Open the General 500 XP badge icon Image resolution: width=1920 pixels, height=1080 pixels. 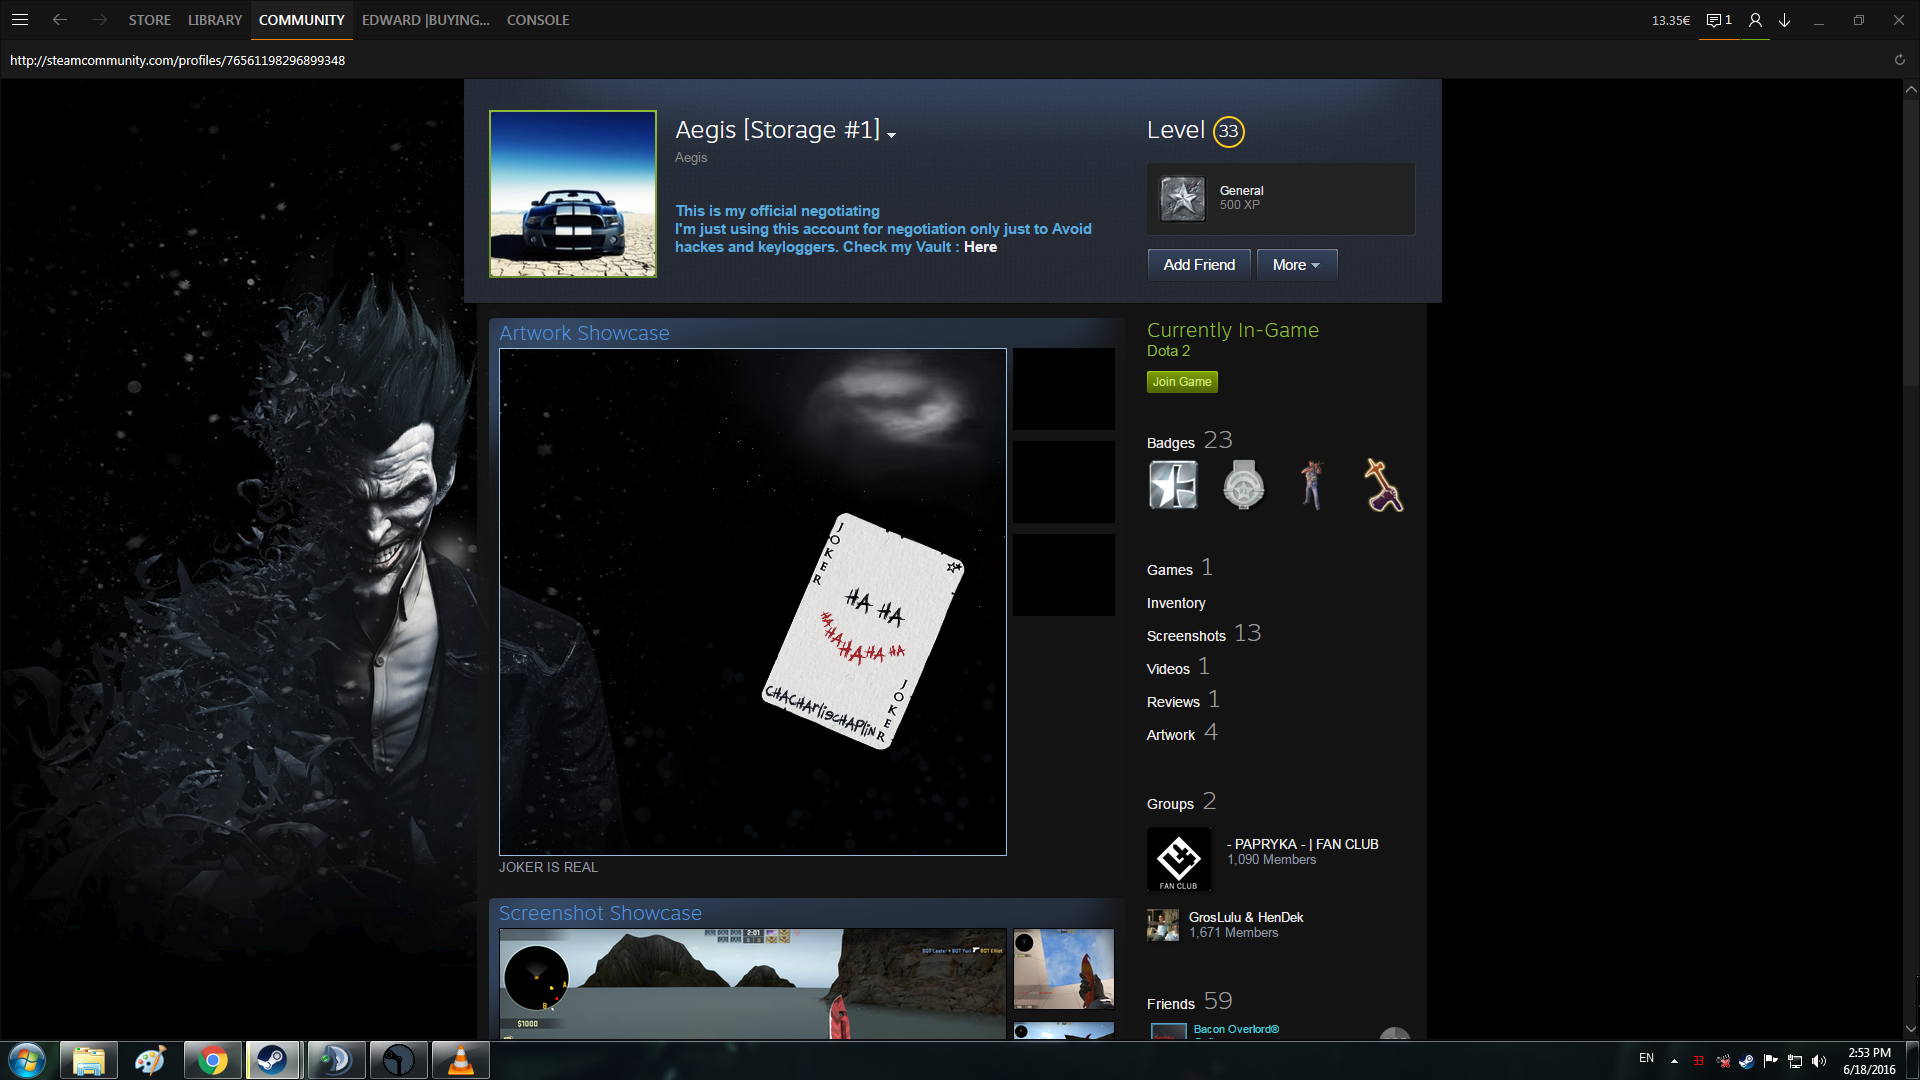tap(1182, 198)
